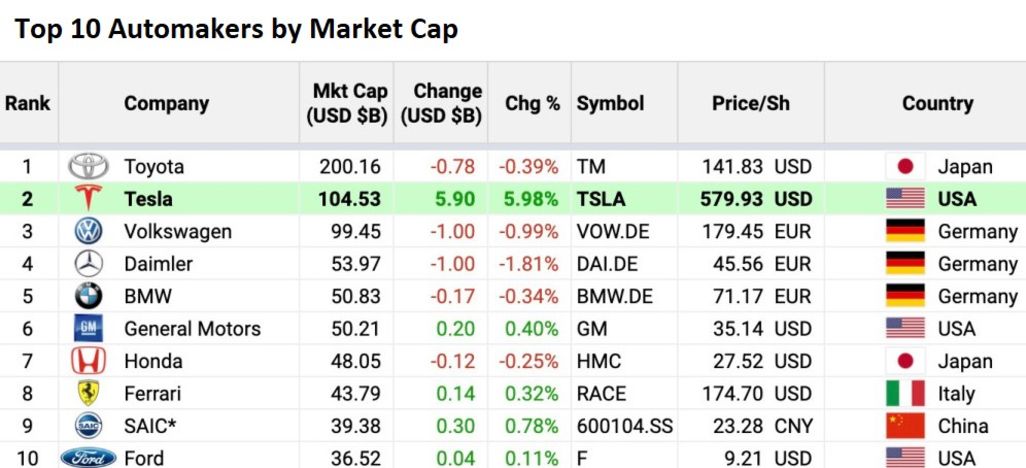Click the red Tesla logo
Screen dimensions: 1026x468
88,198
